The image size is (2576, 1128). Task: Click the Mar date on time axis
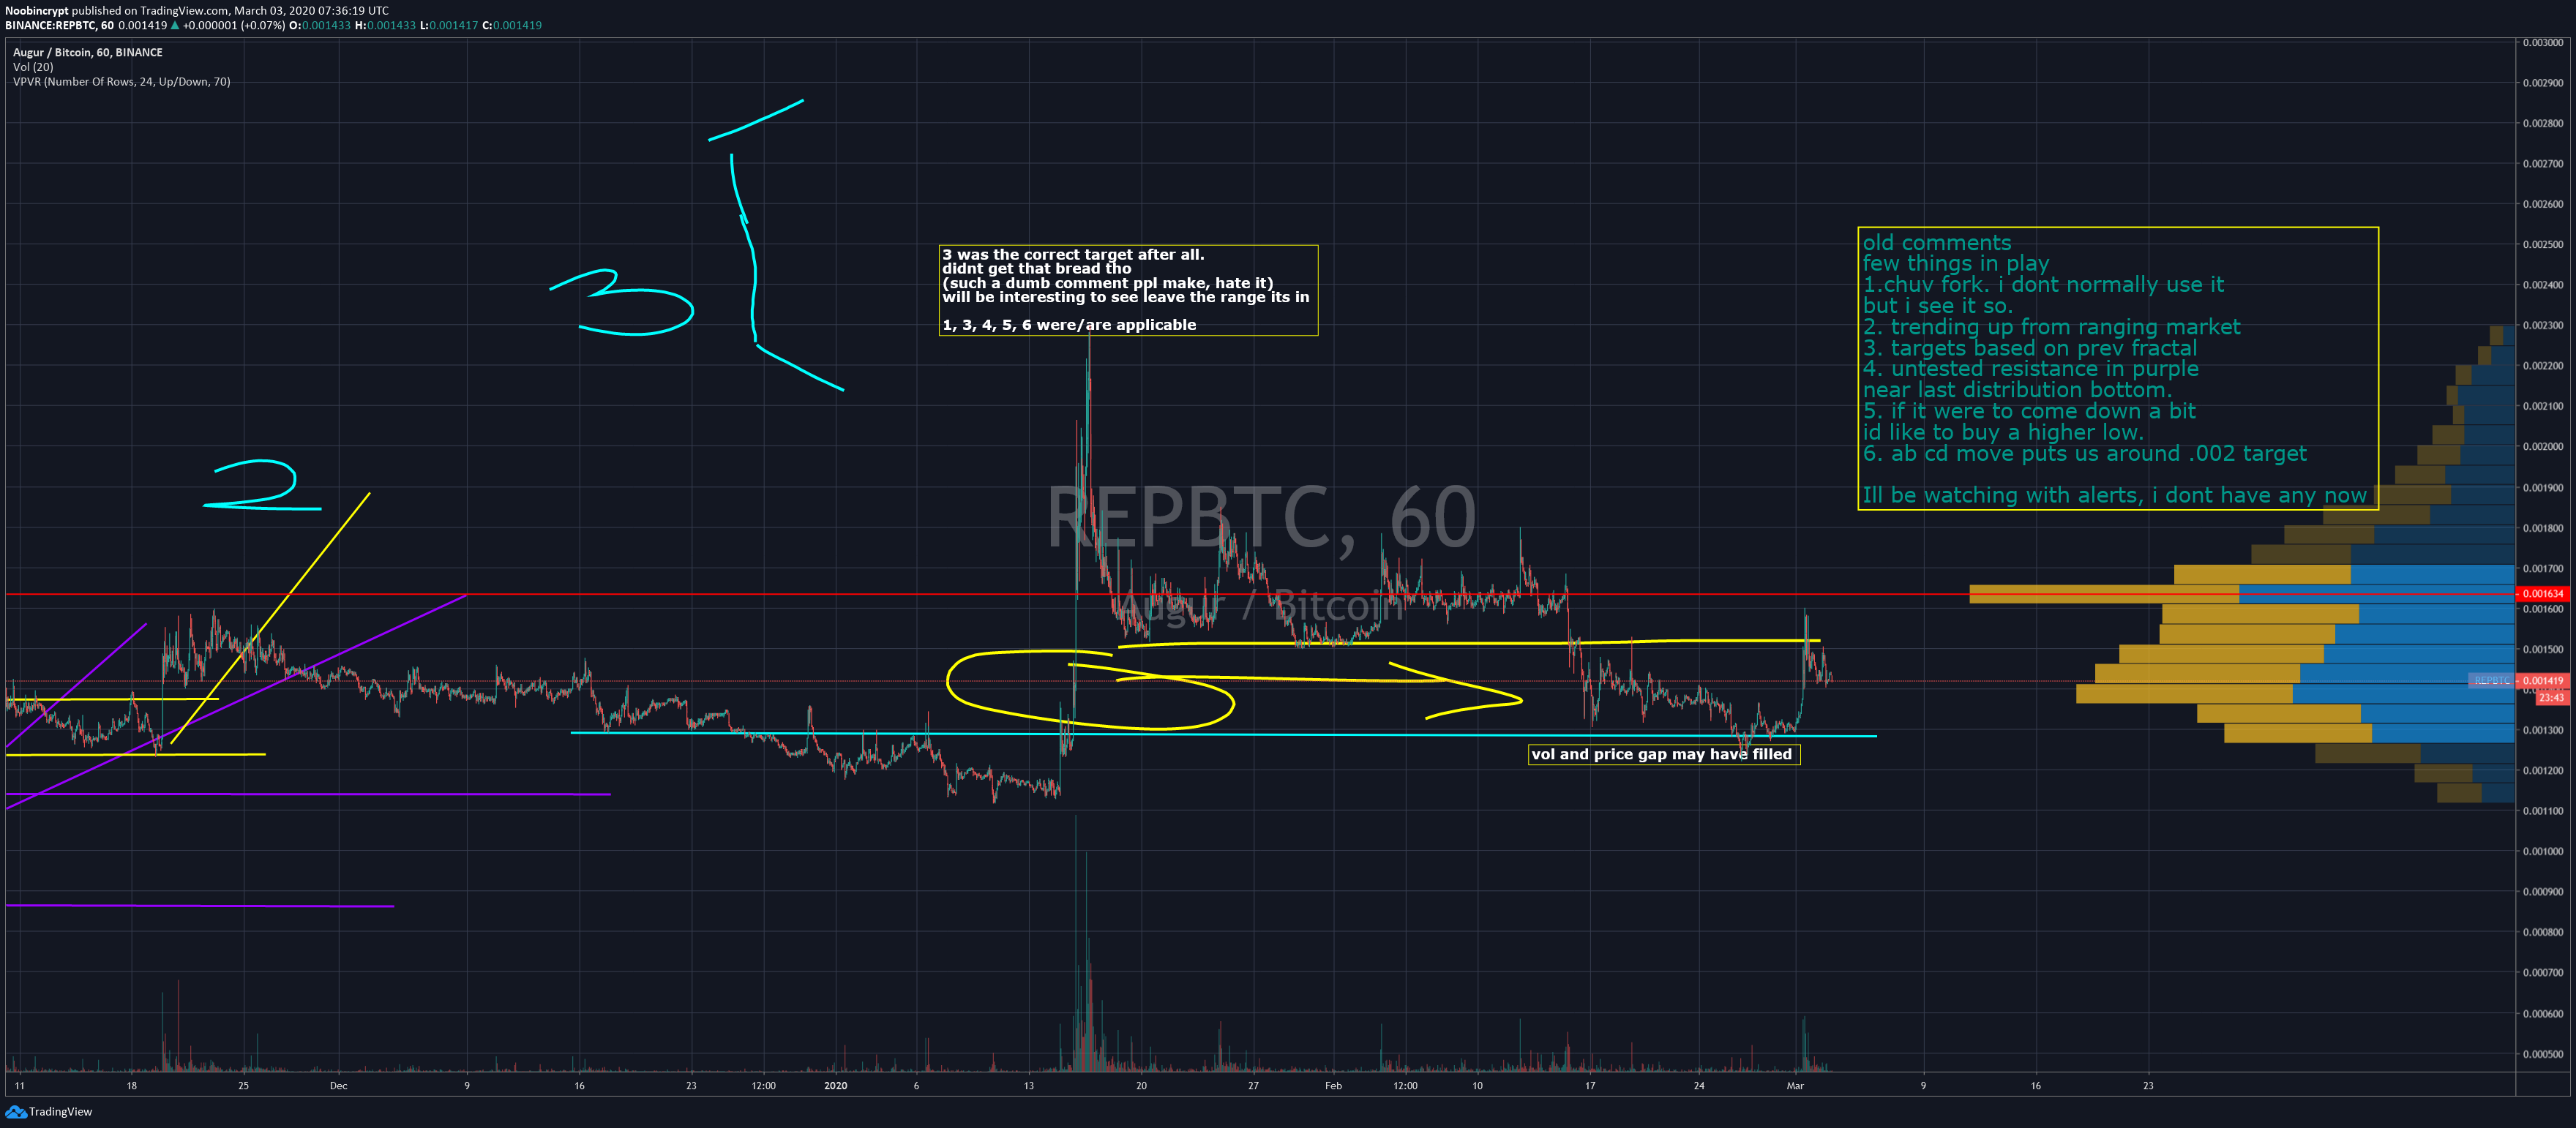[1795, 1085]
